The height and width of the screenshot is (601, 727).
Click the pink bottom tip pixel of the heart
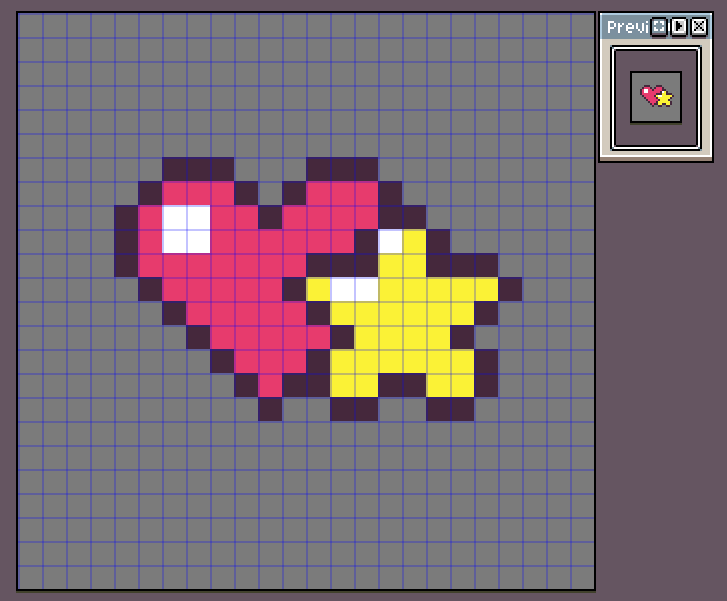tap(270, 385)
